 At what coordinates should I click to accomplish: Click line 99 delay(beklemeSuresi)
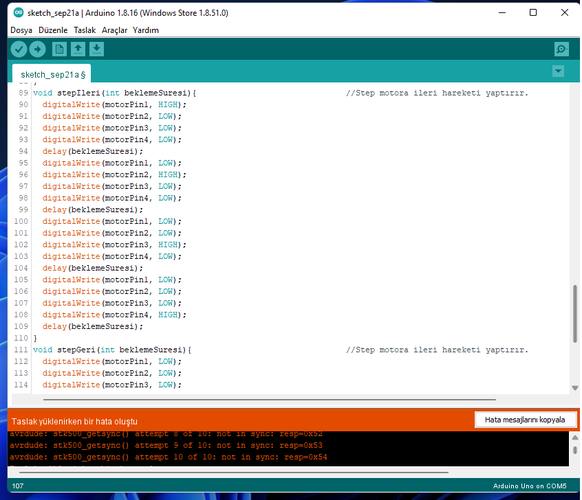click(92, 210)
